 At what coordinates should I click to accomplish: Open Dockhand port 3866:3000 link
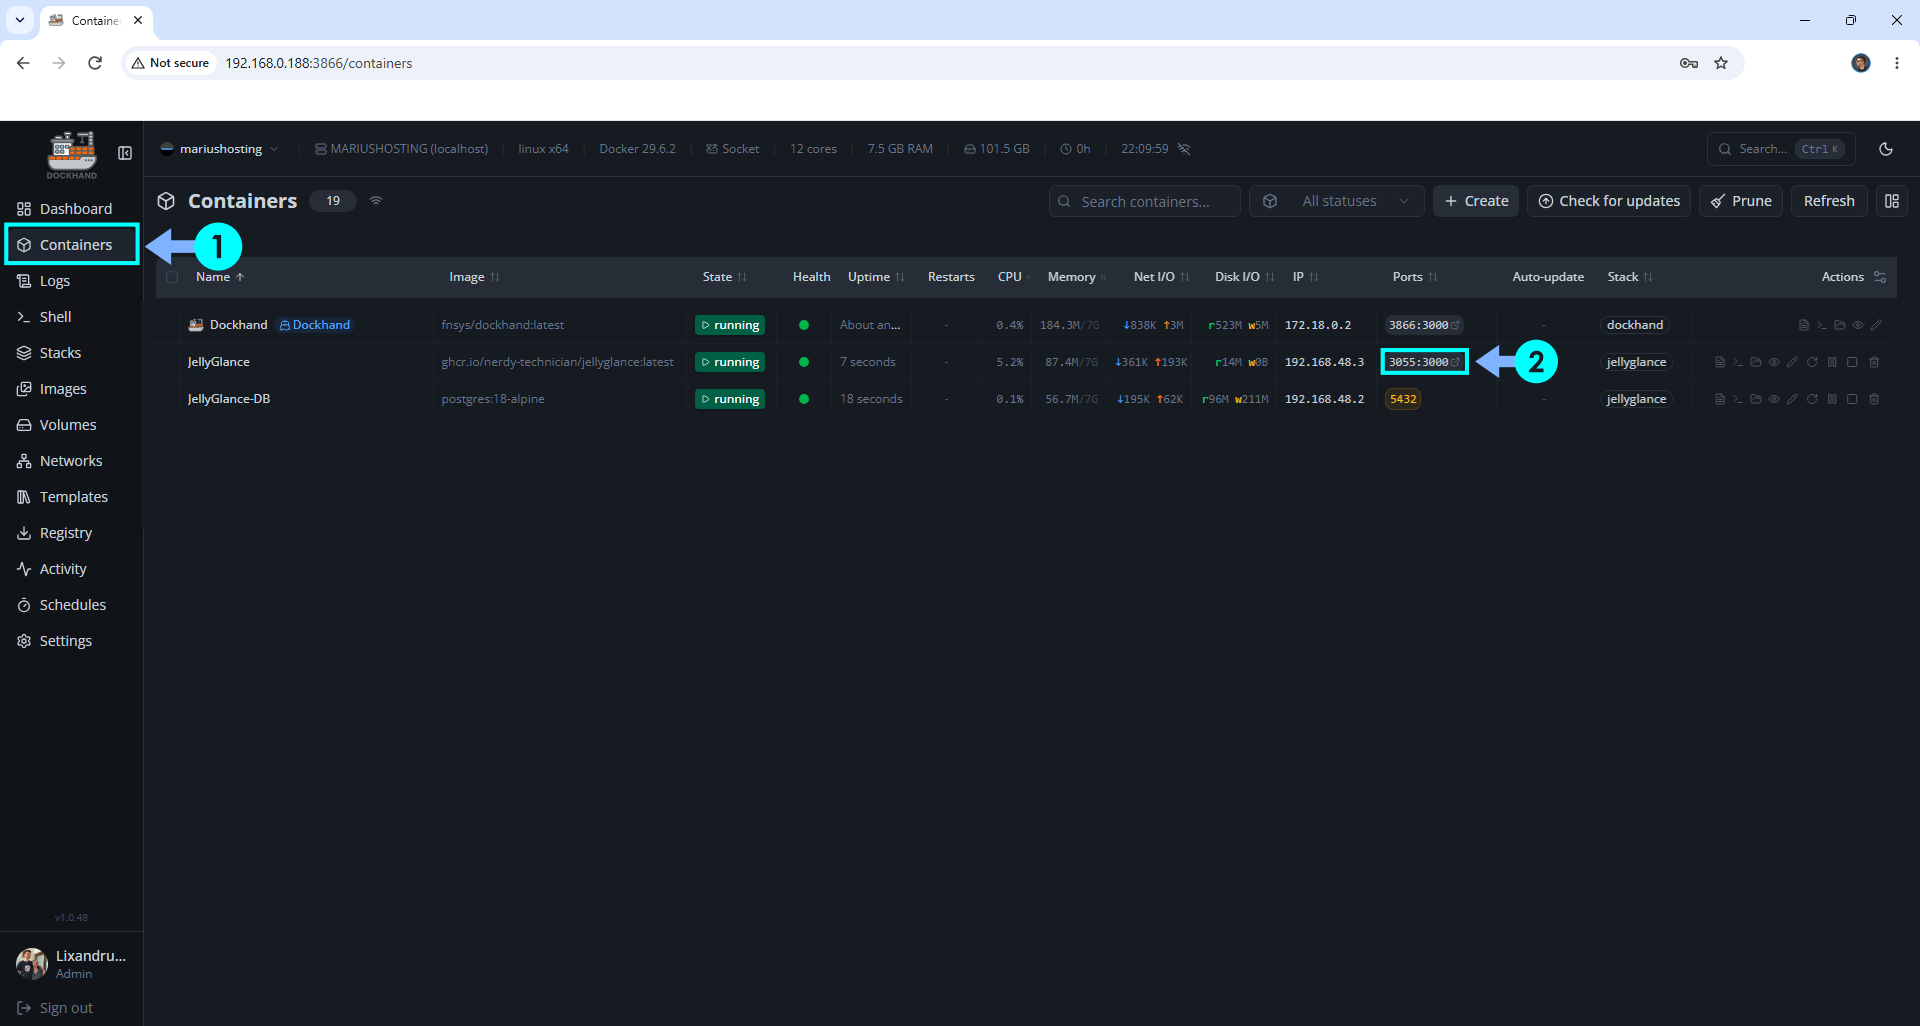pos(1424,325)
